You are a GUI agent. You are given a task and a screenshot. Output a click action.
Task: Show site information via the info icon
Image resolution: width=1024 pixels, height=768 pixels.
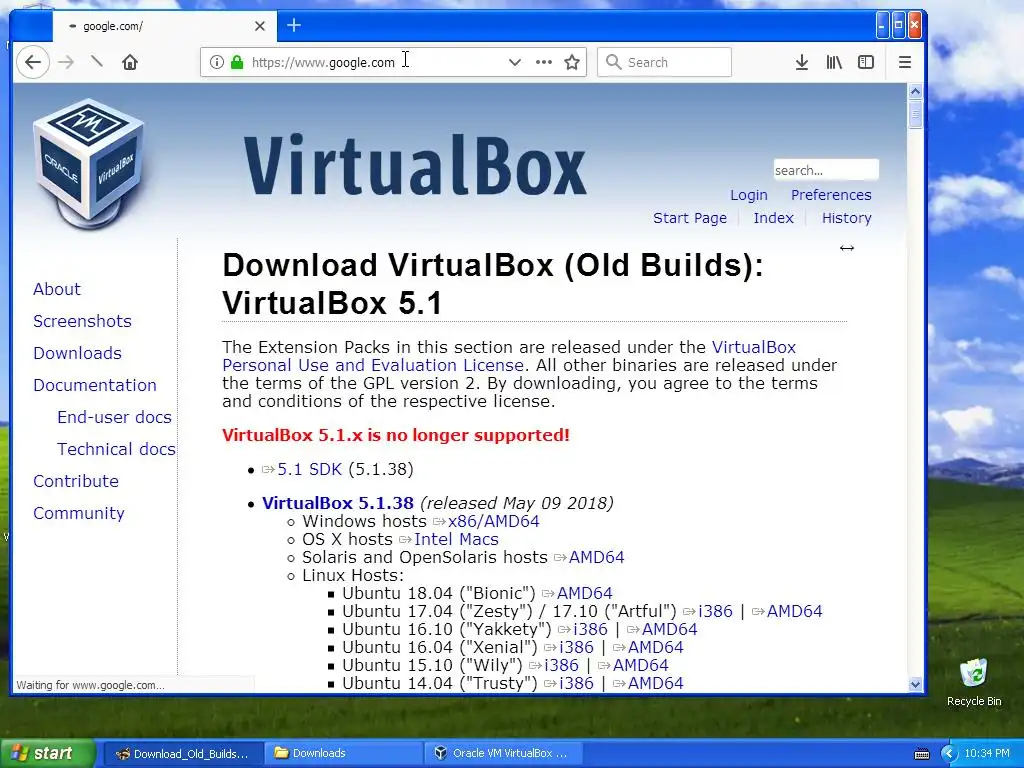[217, 62]
